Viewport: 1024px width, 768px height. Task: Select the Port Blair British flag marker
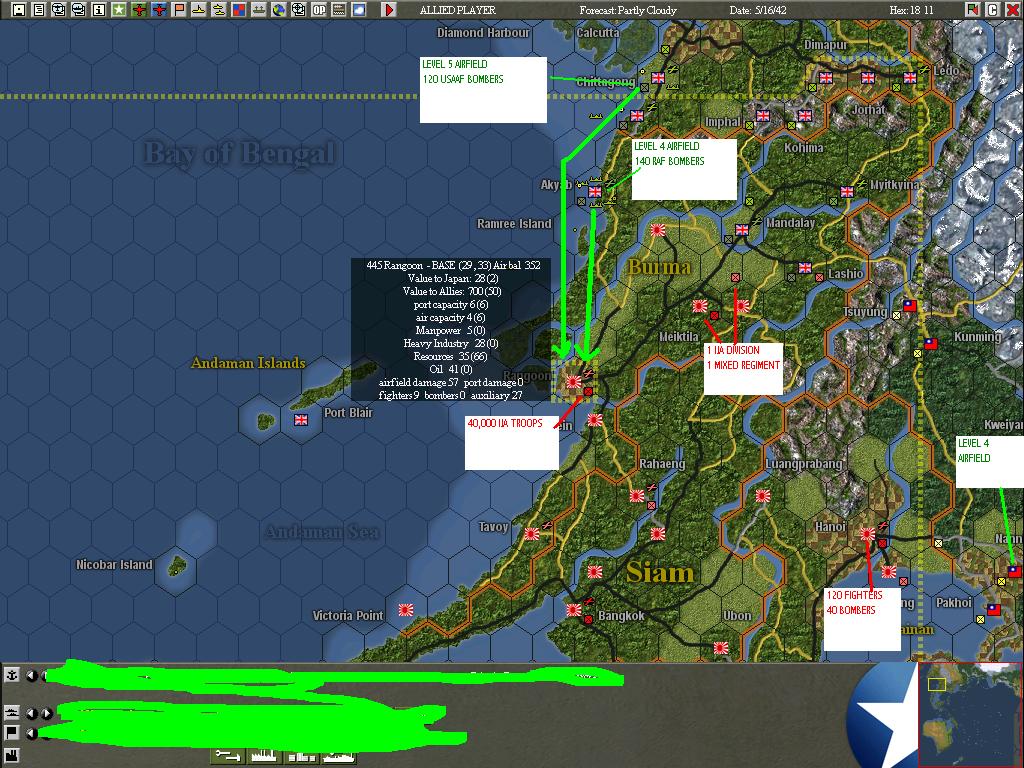pyautogui.click(x=301, y=419)
